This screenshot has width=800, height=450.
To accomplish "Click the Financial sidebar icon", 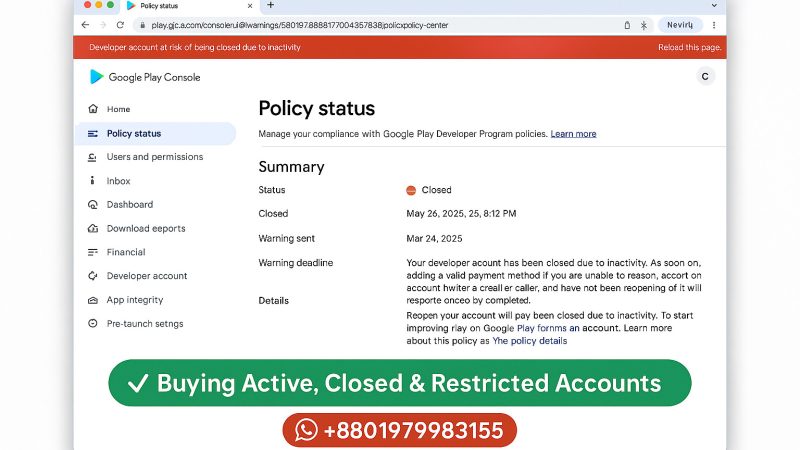I will click(93, 252).
